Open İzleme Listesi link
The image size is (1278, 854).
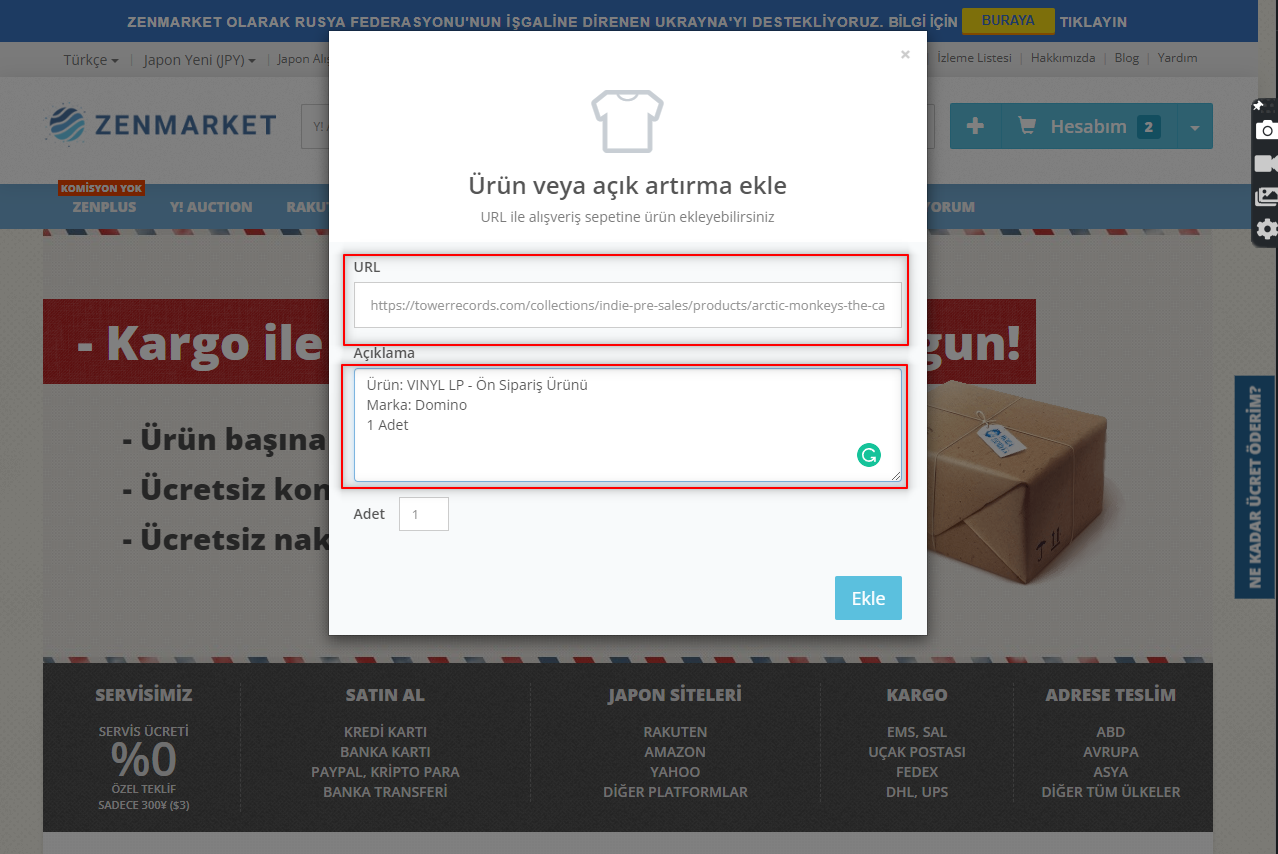(x=974, y=58)
